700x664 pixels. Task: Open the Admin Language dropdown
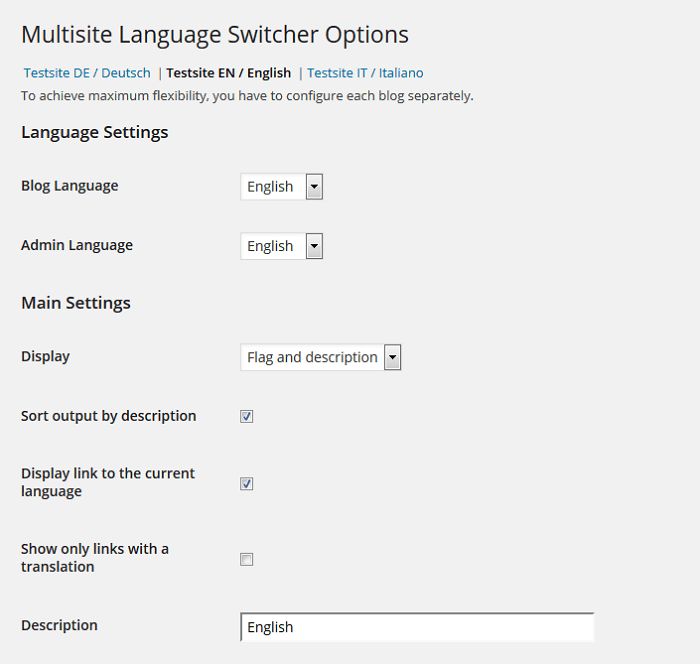tap(282, 246)
